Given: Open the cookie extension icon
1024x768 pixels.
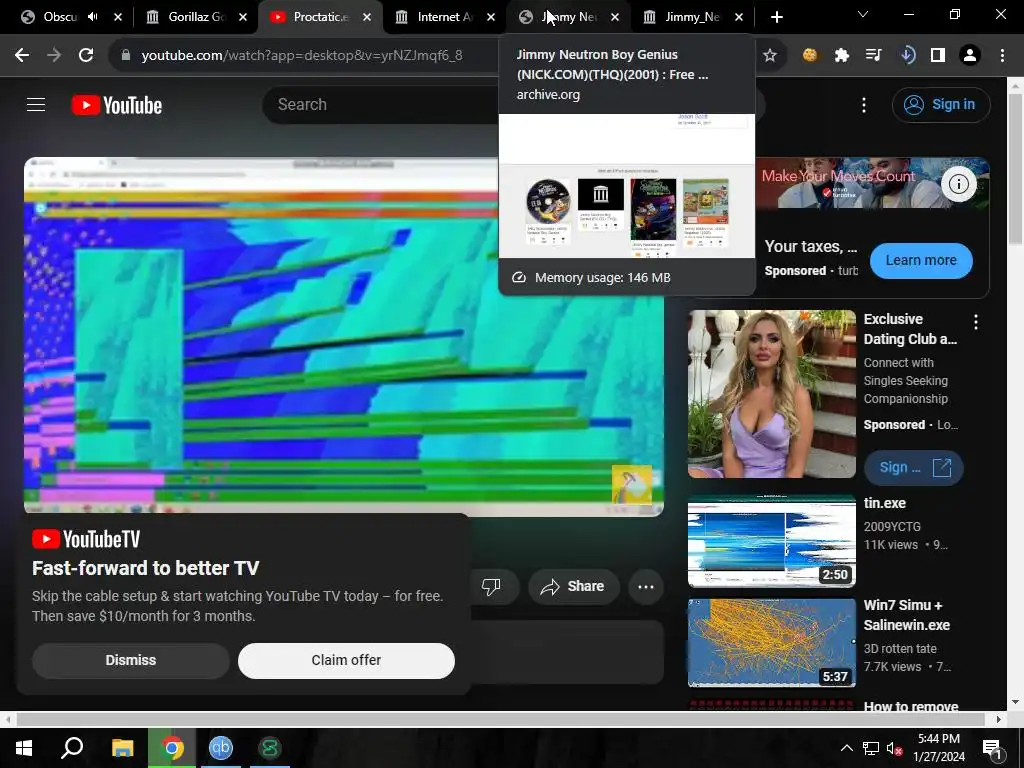Looking at the screenshot, I should 810,56.
